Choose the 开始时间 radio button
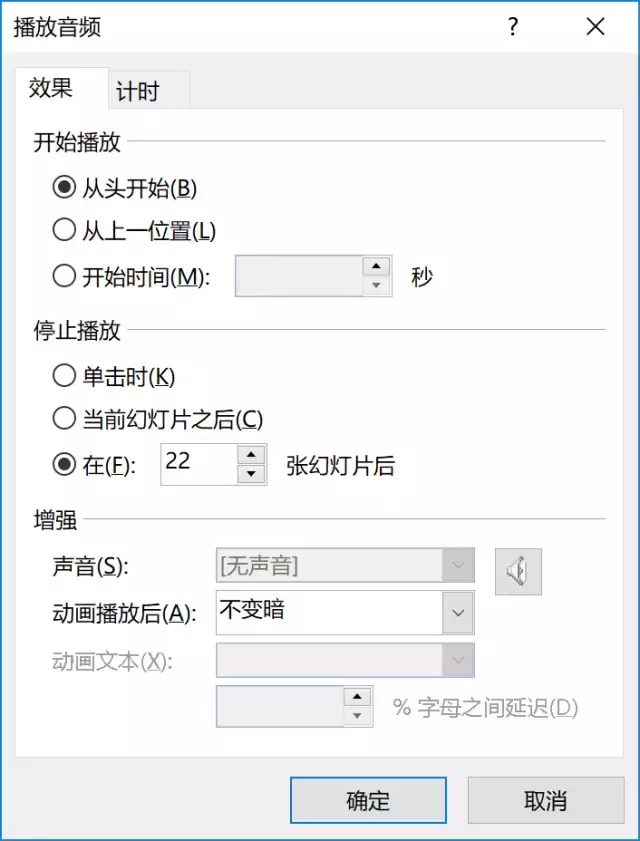The image size is (640, 841). click(64, 277)
